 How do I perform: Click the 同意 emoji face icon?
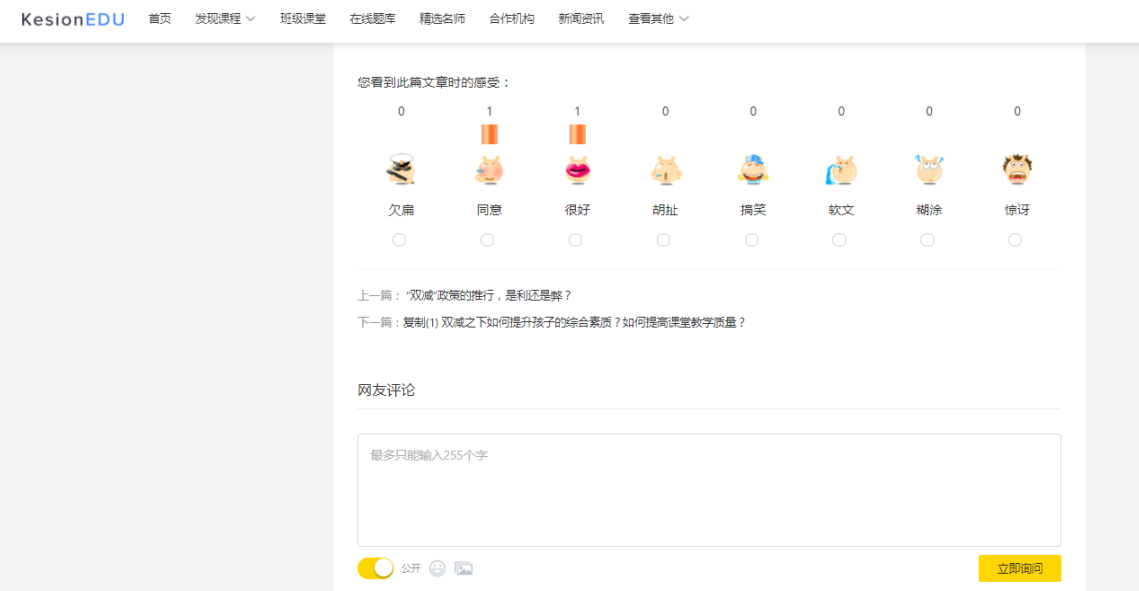click(x=488, y=170)
